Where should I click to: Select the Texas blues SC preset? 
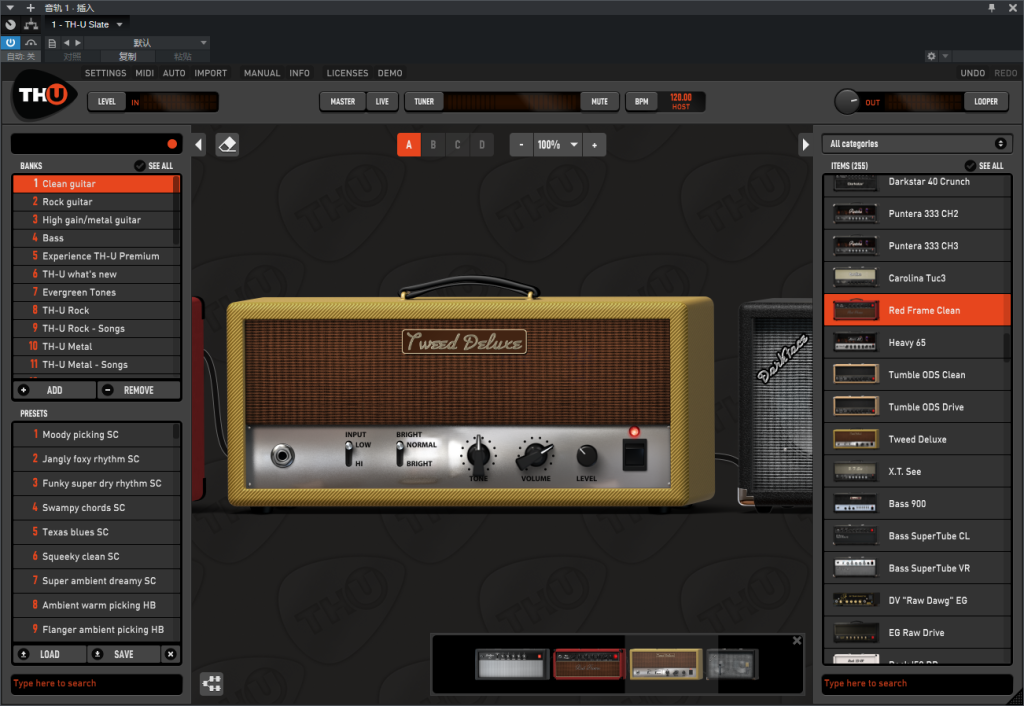[96, 532]
